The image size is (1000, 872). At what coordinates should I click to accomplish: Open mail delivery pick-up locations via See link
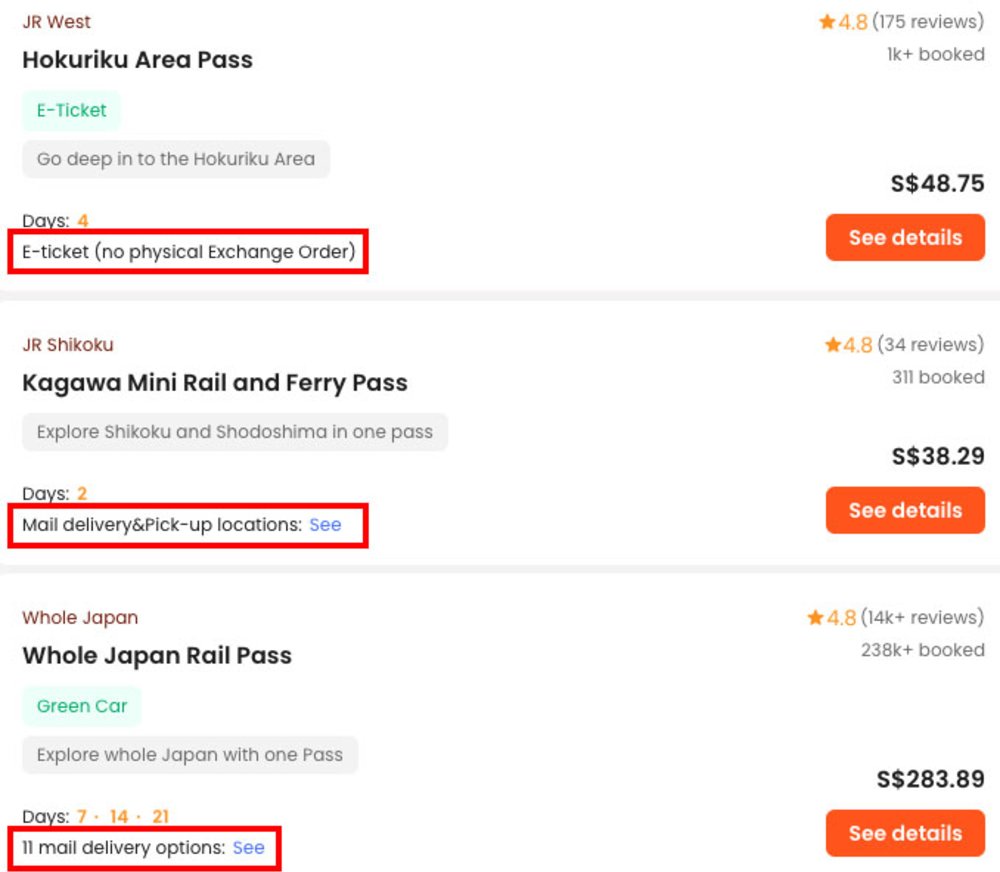tap(326, 524)
